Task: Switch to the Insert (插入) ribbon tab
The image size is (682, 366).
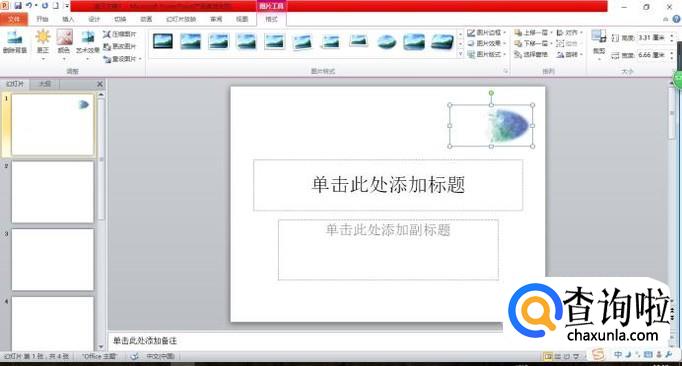Action: click(x=68, y=19)
